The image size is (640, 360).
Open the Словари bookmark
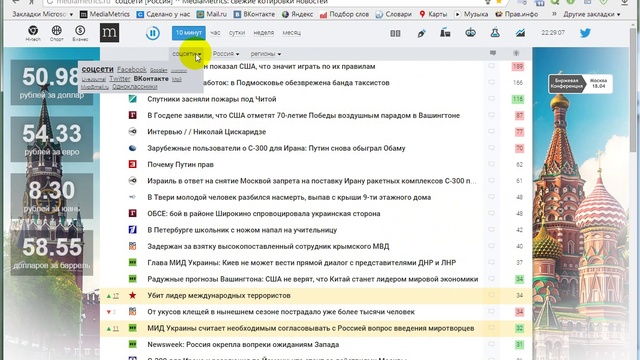coord(393,14)
